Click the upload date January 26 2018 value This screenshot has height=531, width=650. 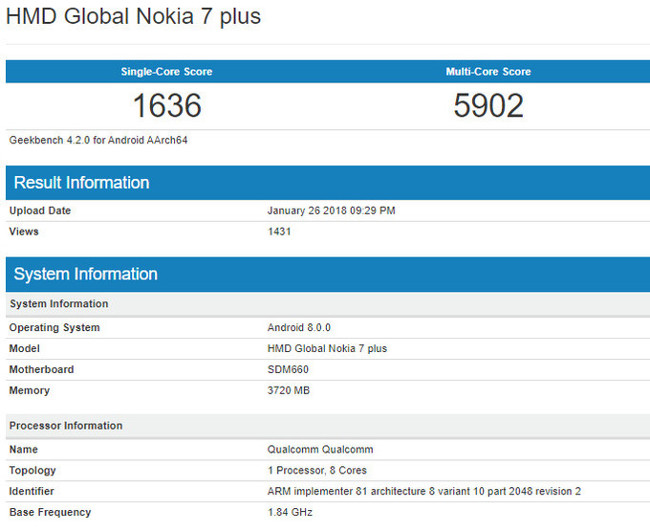tap(331, 211)
